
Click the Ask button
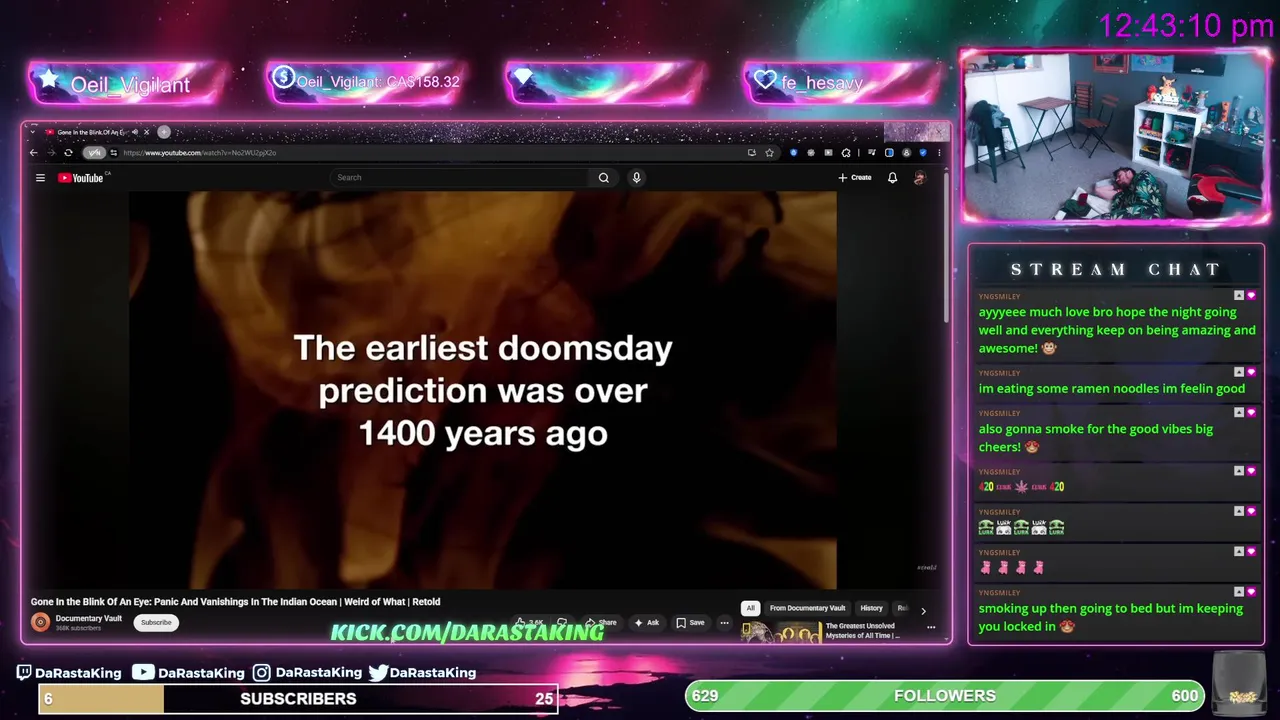pyautogui.click(x=647, y=622)
